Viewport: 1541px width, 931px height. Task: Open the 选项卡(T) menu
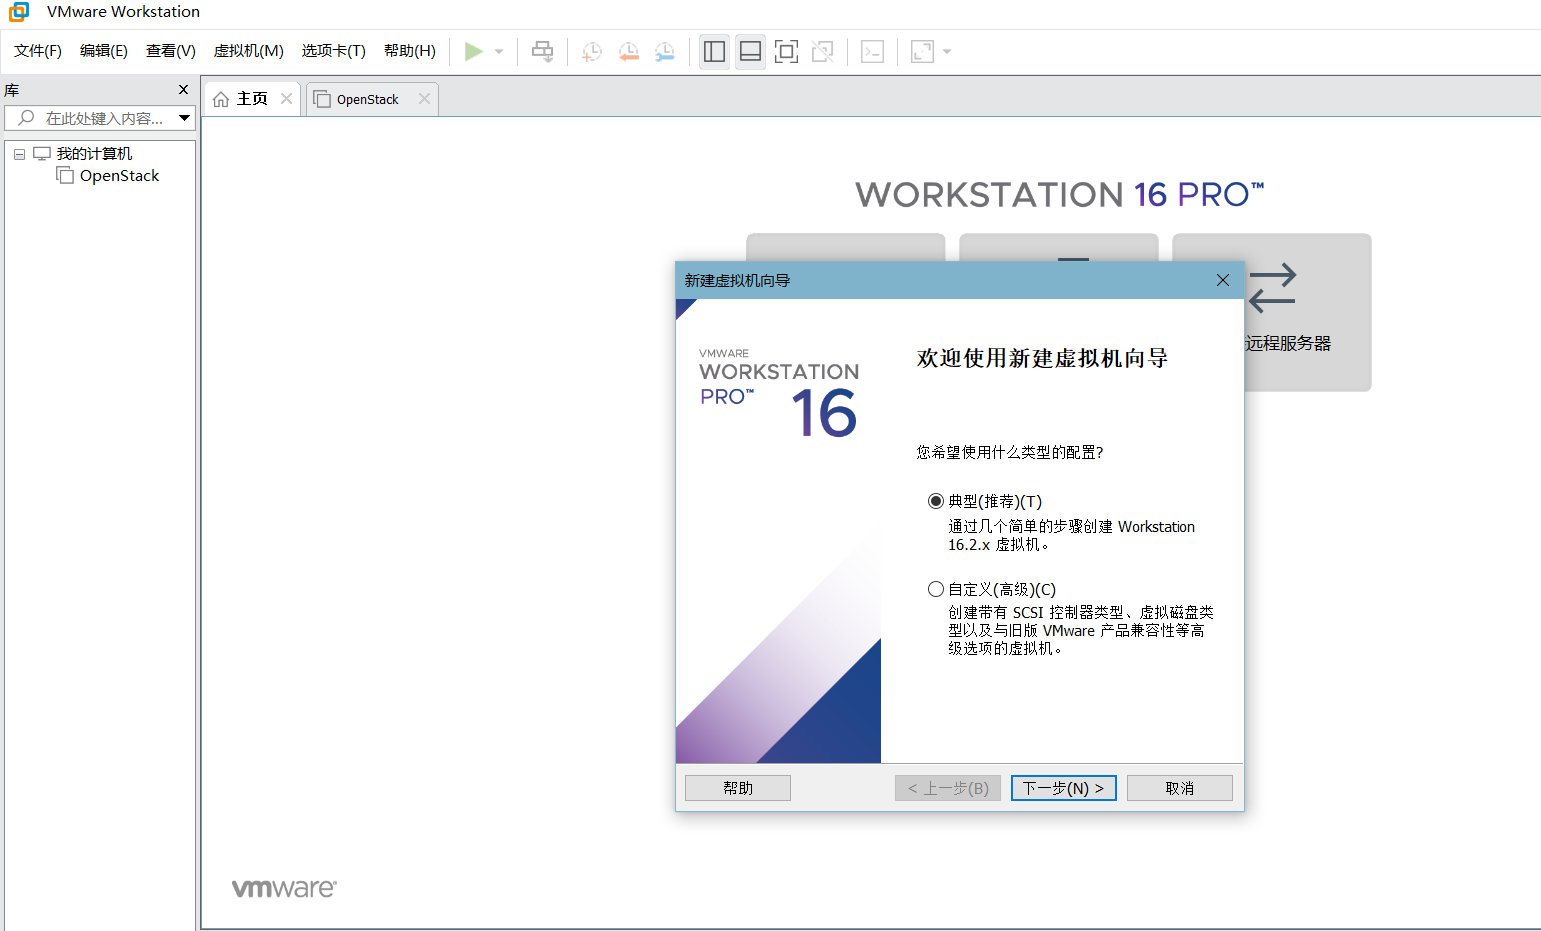[334, 51]
